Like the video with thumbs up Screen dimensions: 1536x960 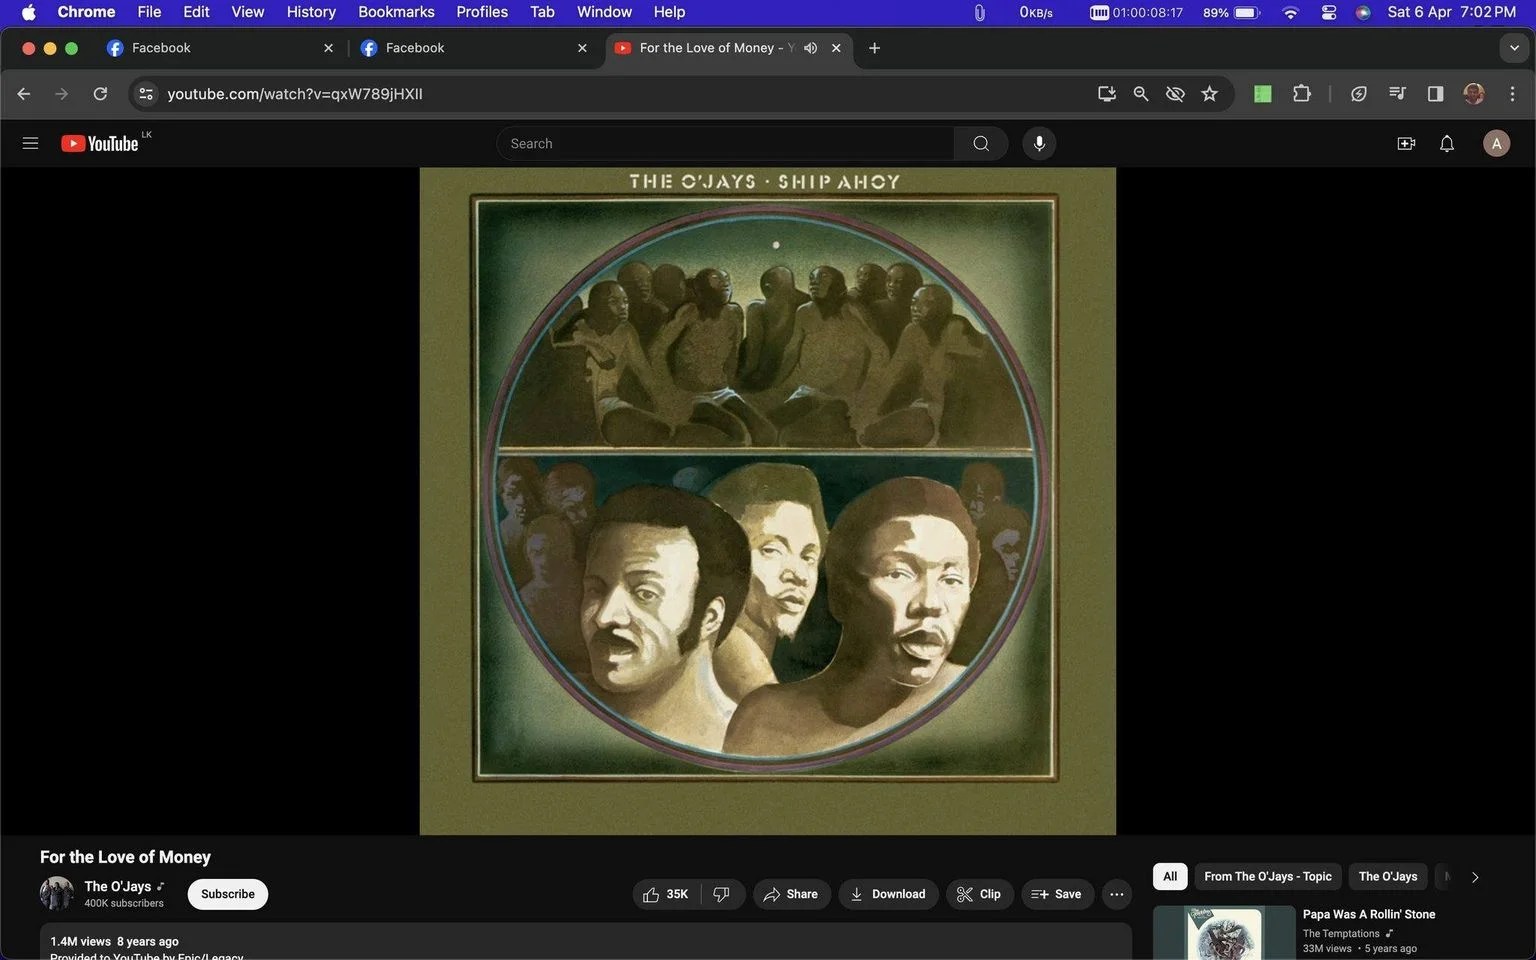(x=666, y=894)
